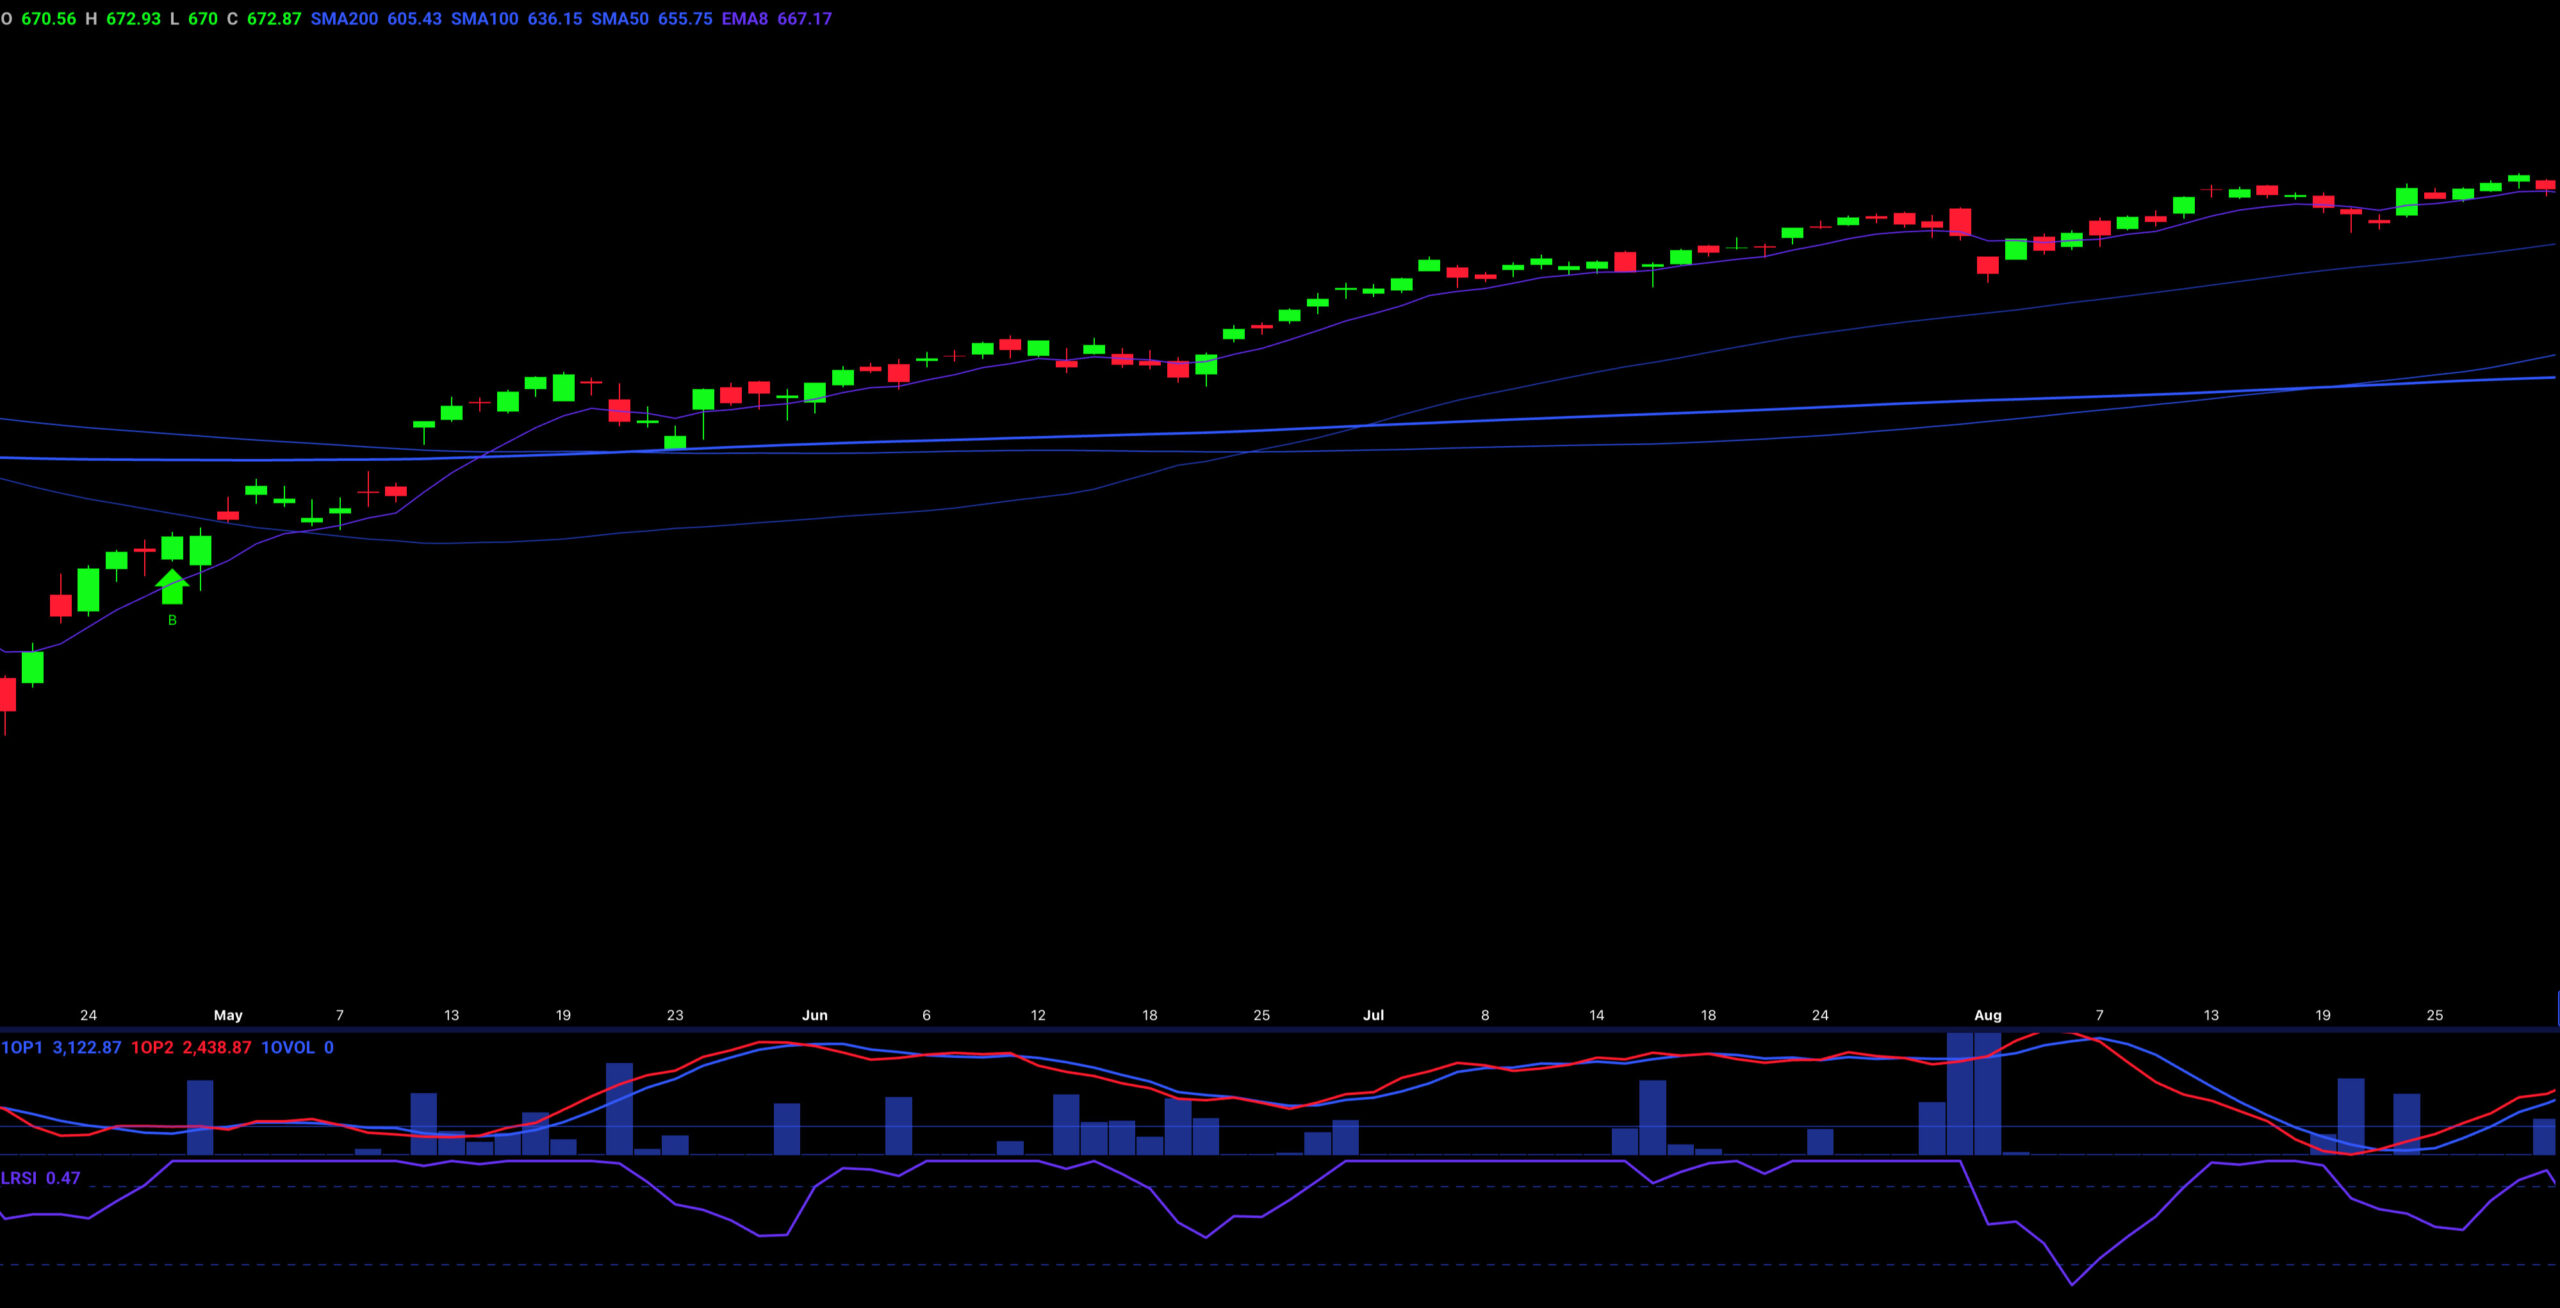Screen dimensions: 2560x1308
Task: Click the open price value 670.56
Action: tap(48, 19)
